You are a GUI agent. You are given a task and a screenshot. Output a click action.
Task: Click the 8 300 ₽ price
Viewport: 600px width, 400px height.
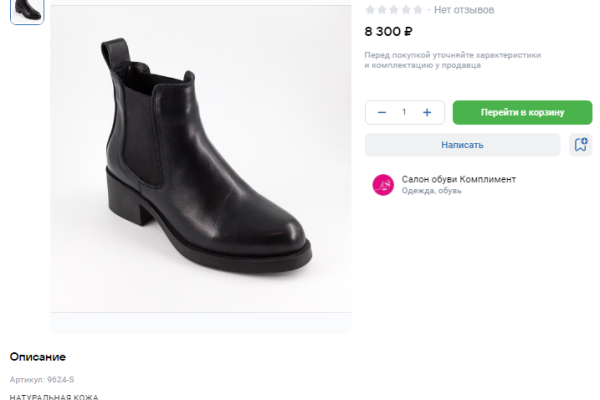[x=389, y=31]
